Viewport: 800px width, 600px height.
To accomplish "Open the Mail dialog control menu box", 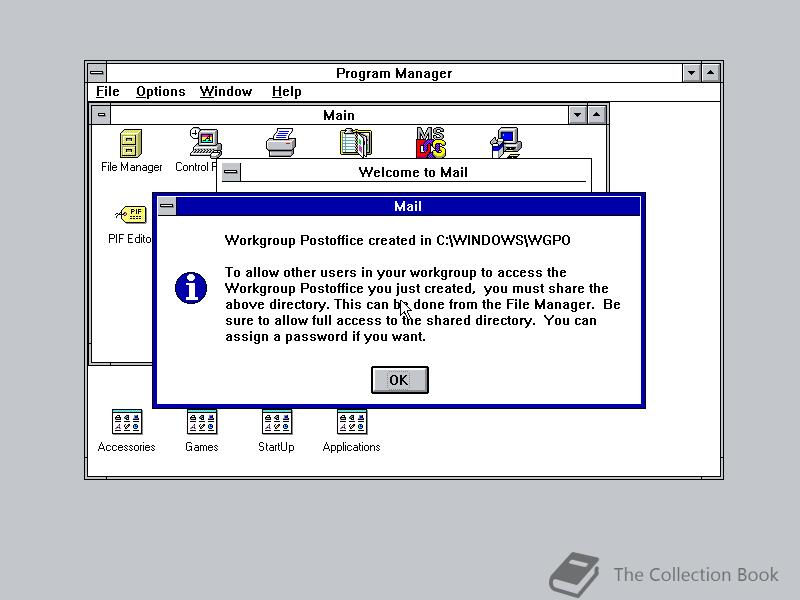I will point(167,206).
